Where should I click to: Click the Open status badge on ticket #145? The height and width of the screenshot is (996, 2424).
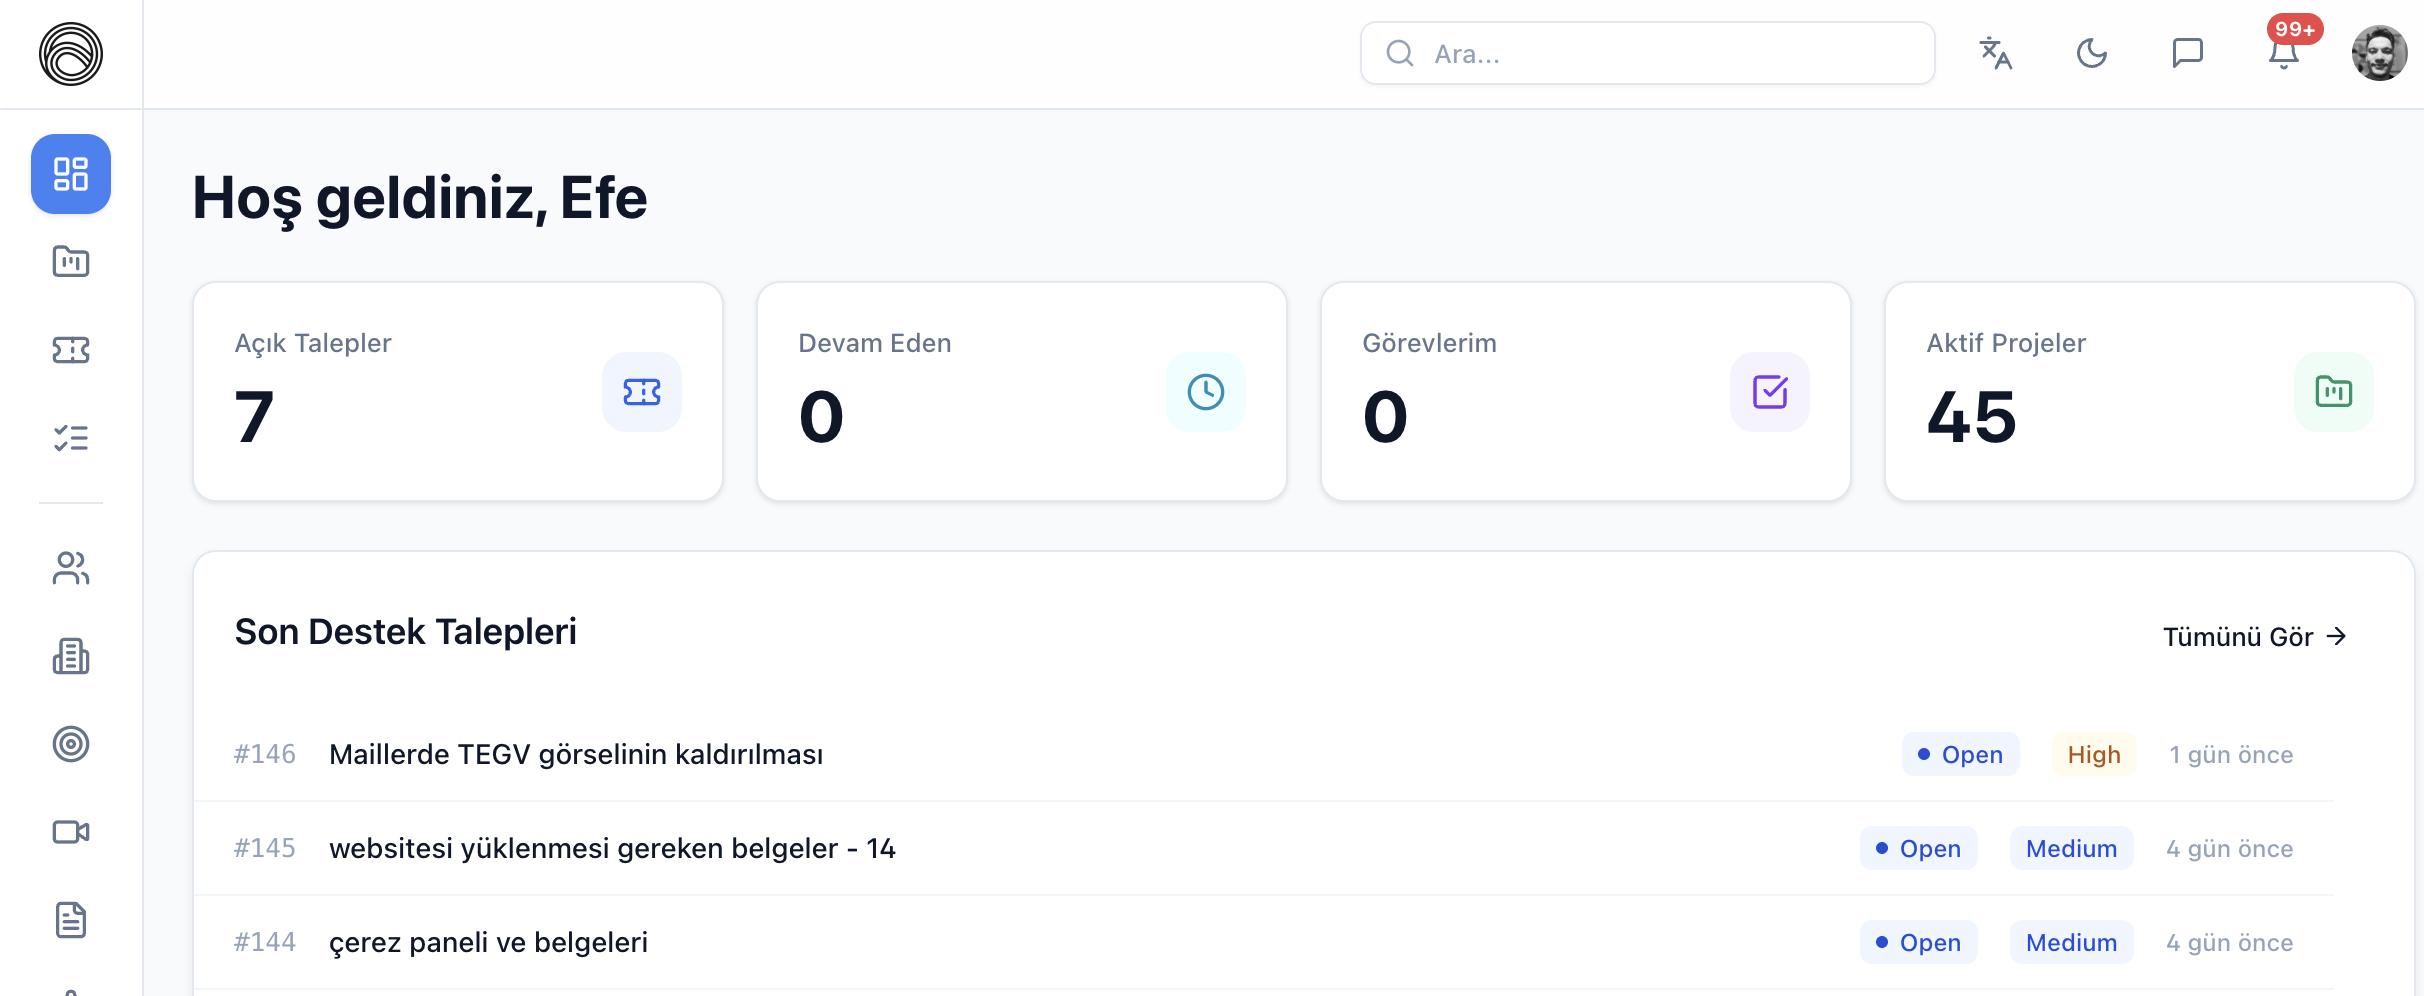click(x=1919, y=848)
